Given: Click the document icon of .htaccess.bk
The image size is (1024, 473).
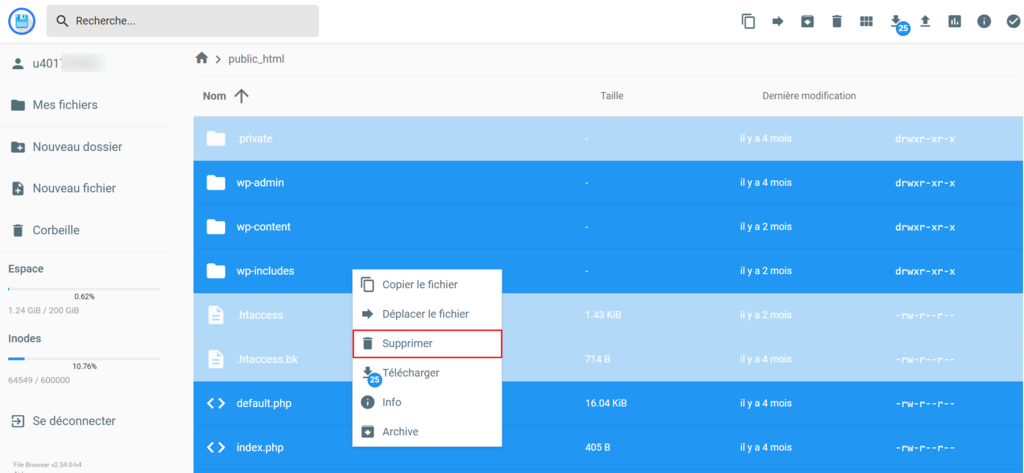Looking at the screenshot, I should pos(216,359).
